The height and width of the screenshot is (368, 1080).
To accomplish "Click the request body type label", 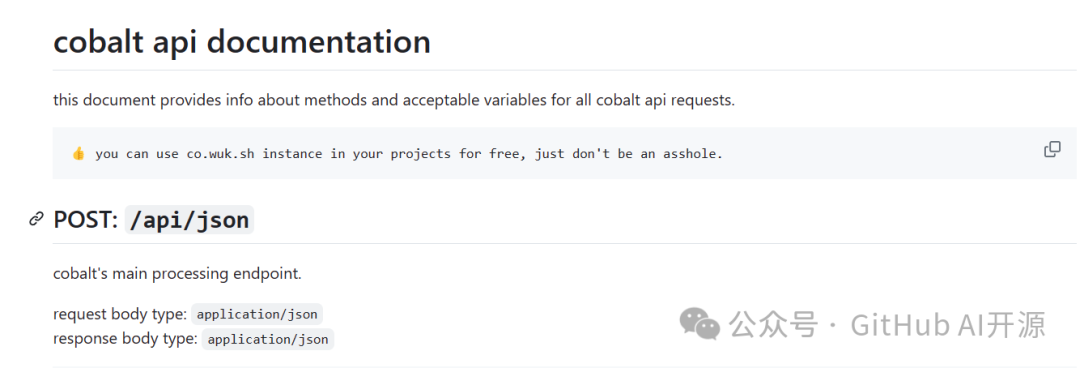I will coord(120,315).
